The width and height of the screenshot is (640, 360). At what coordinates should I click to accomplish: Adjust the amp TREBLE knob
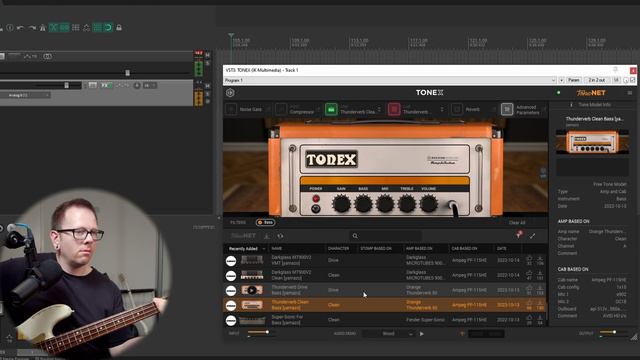(x=407, y=203)
